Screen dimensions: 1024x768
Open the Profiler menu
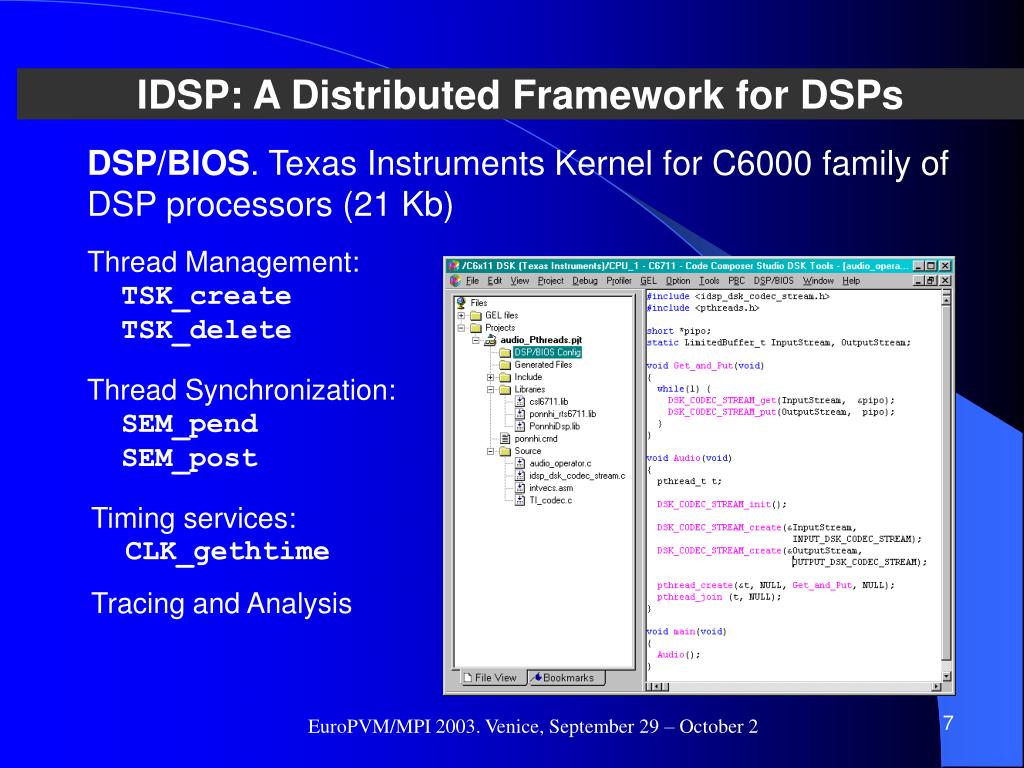click(x=618, y=281)
